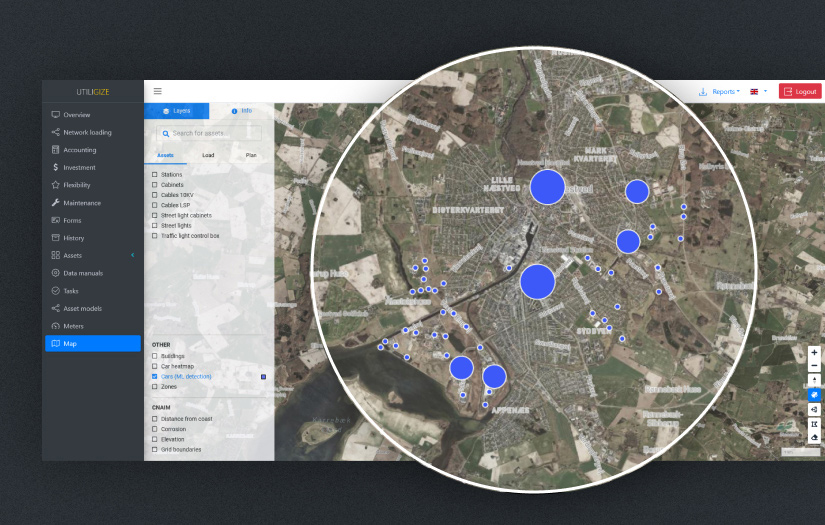Click the large cluster near Appenæs

point(494,377)
